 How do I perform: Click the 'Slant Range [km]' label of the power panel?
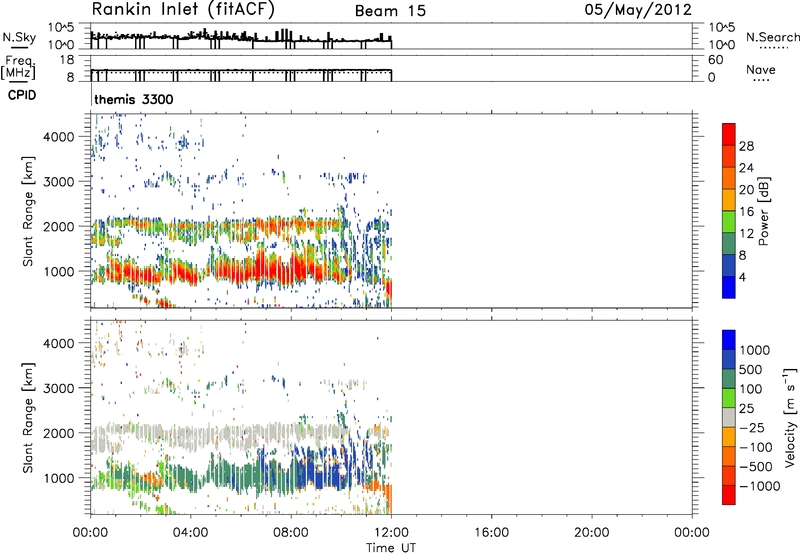(28, 211)
